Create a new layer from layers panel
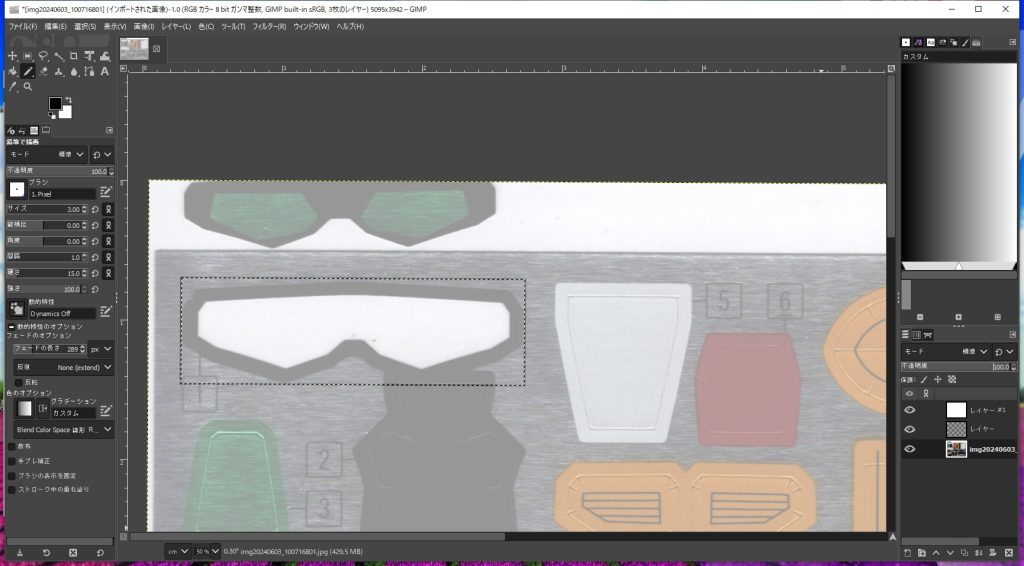The height and width of the screenshot is (566, 1024). pyautogui.click(x=907, y=552)
